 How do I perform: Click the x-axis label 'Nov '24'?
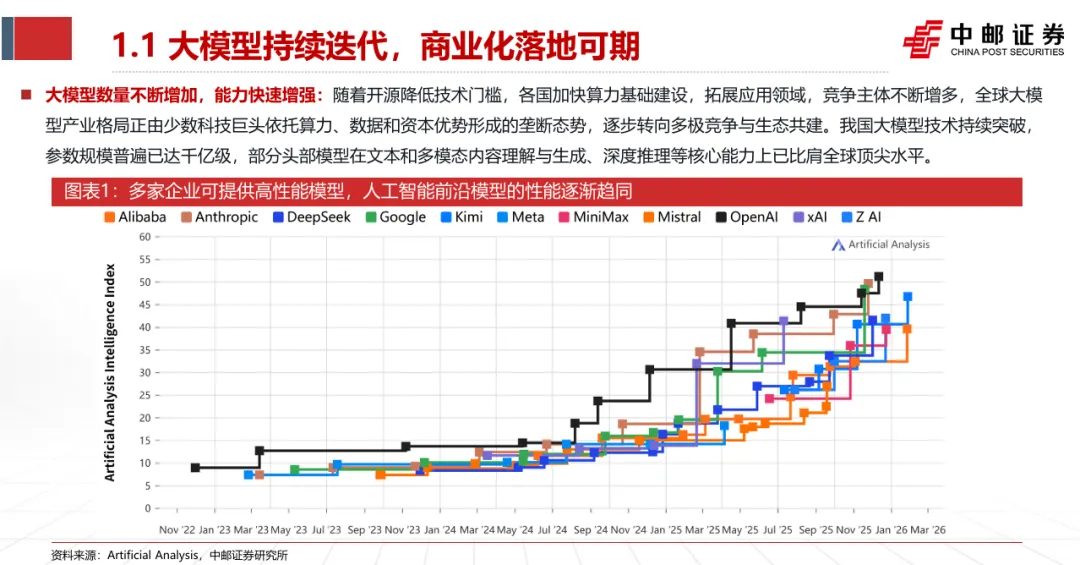pyautogui.click(x=628, y=530)
